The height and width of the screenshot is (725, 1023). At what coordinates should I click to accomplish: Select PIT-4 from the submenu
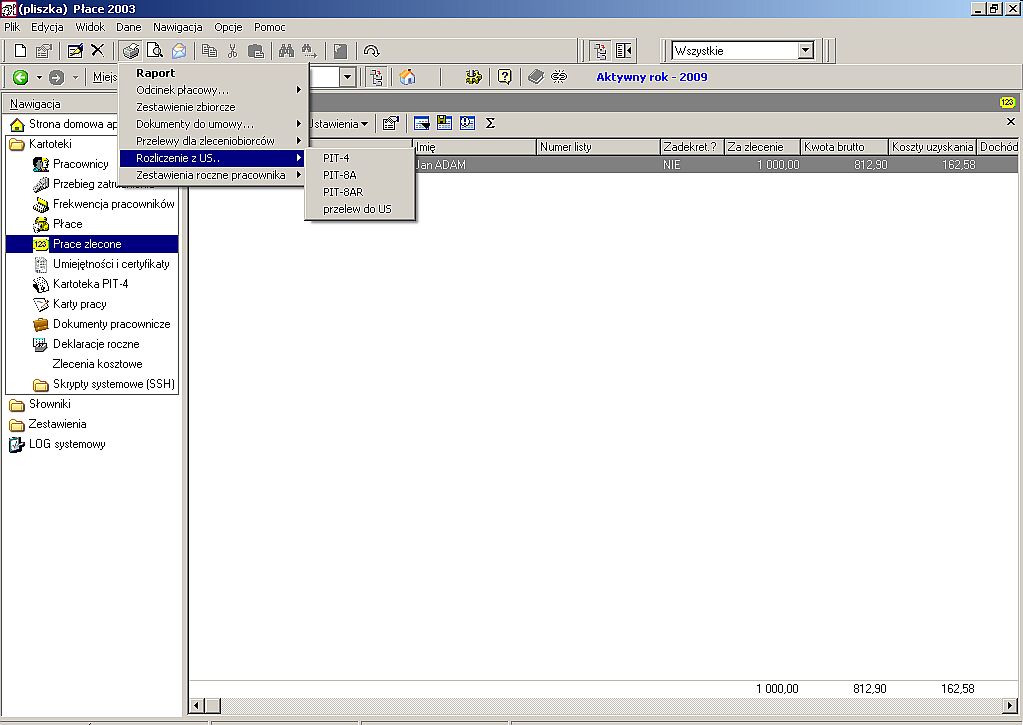coord(359,158)
